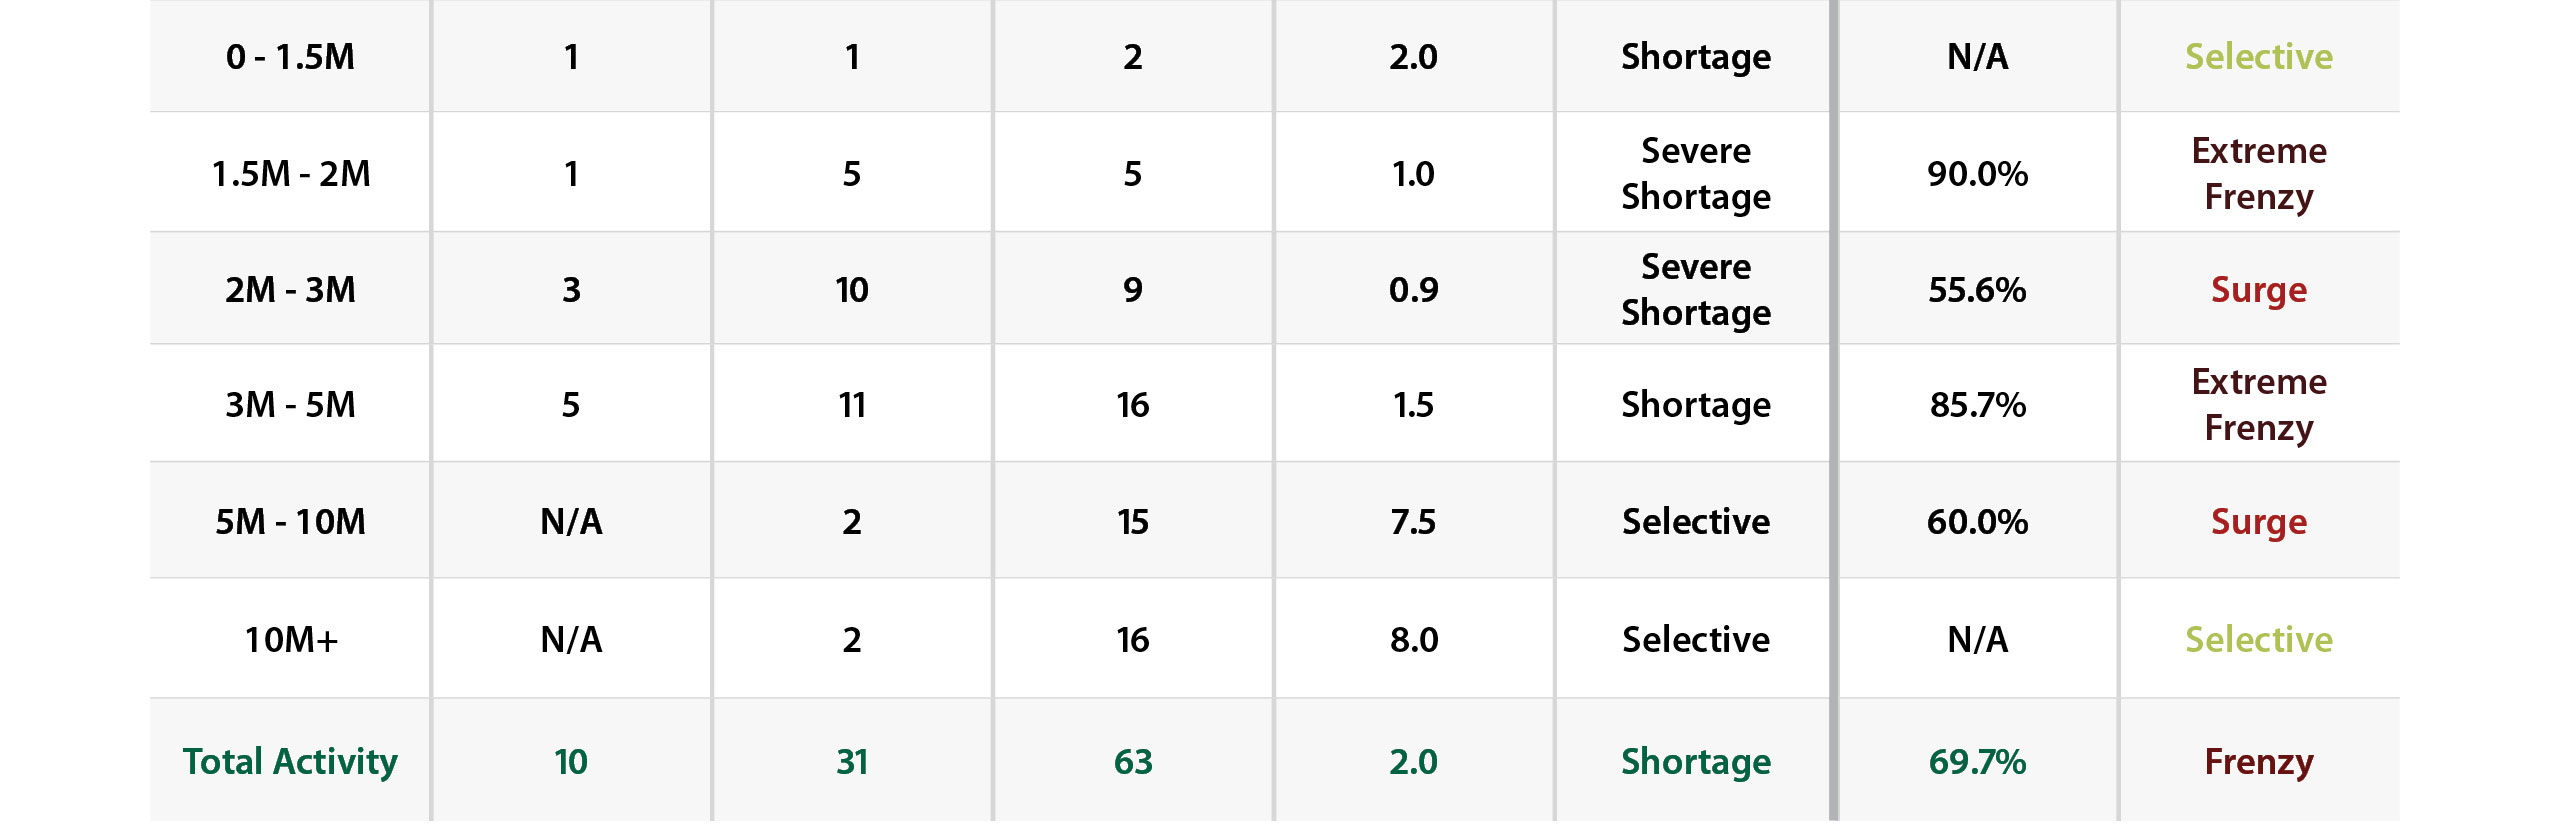This screenshot has width=2550, height=830.
Task: Click the green 69.7% total percentage
Action: [1977, 762]
